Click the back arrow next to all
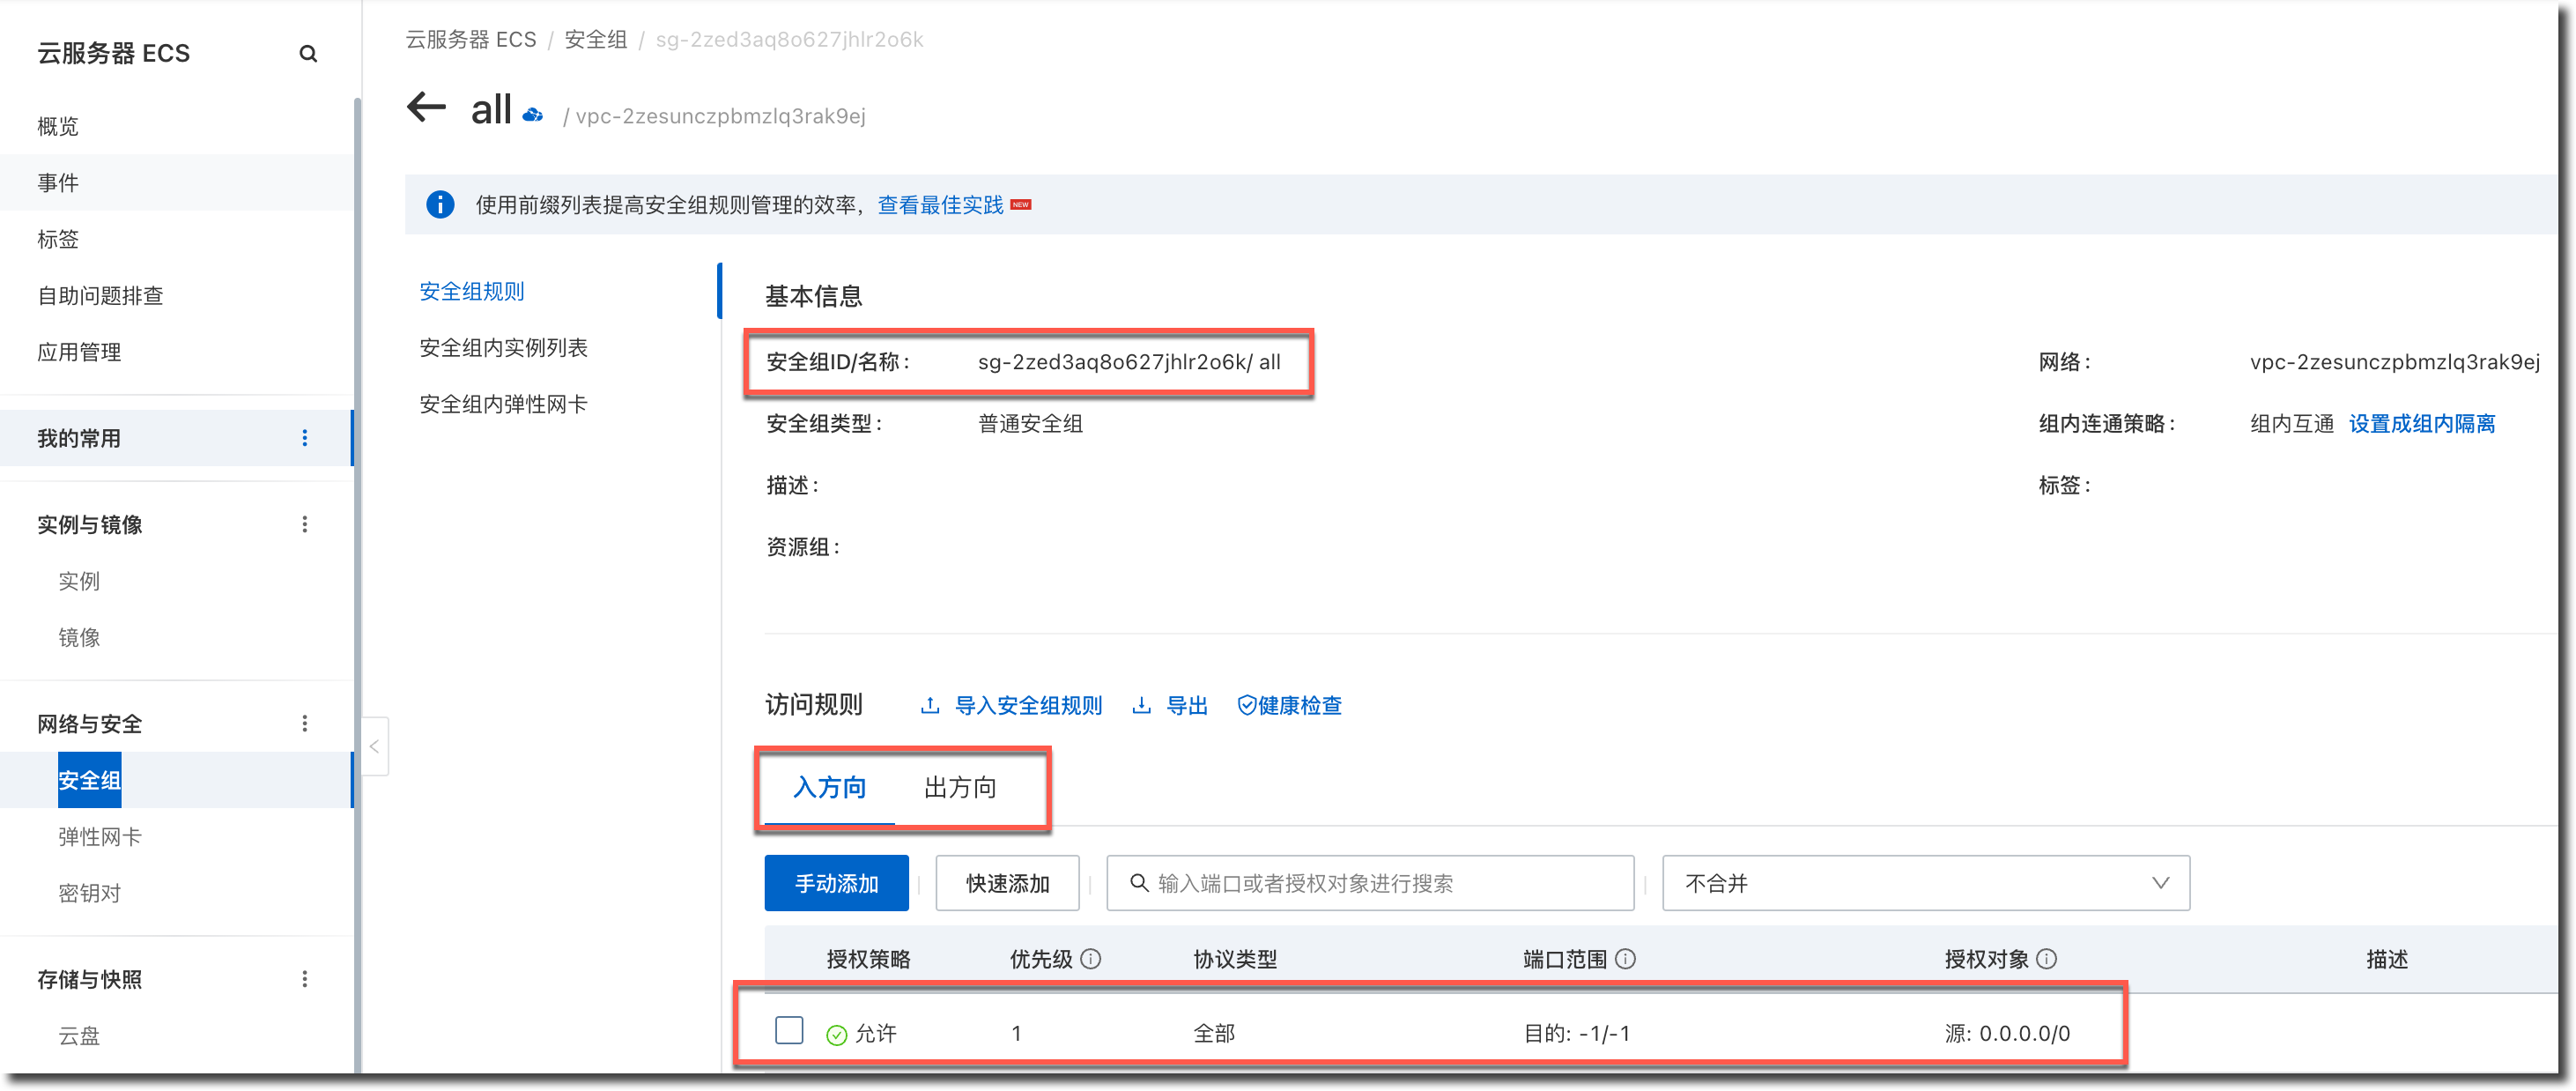2576x1091 pixels. 427,107
